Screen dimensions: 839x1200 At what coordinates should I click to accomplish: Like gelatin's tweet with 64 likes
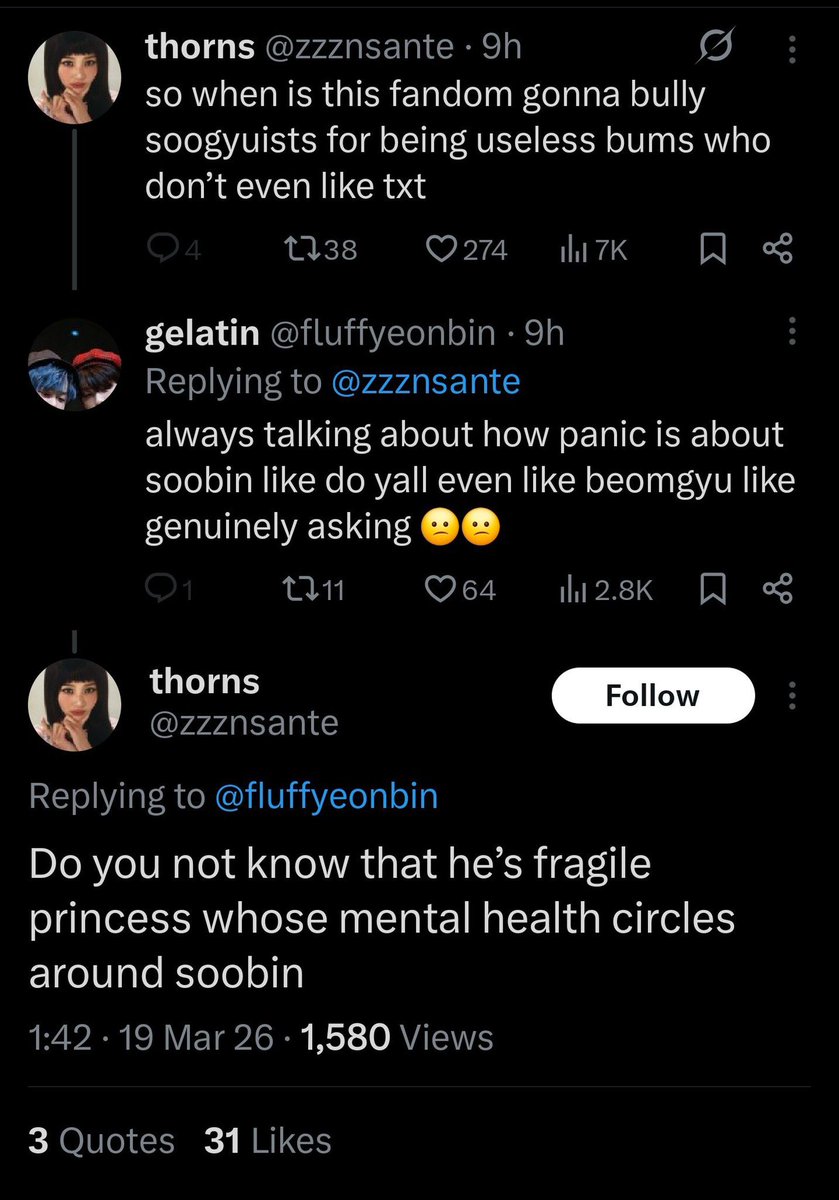coord(461,591)
